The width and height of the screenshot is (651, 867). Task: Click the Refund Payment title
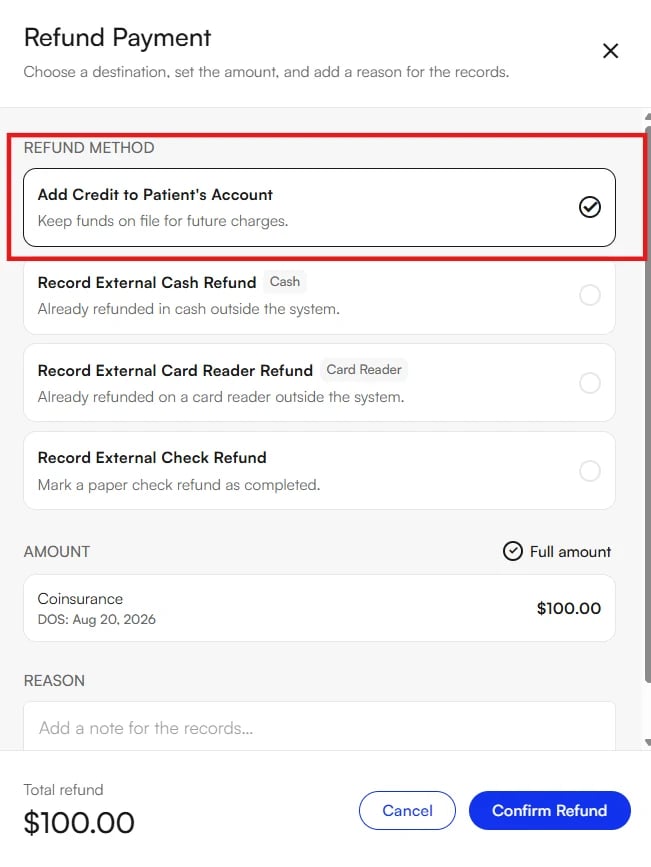click(x=117, y=38)
